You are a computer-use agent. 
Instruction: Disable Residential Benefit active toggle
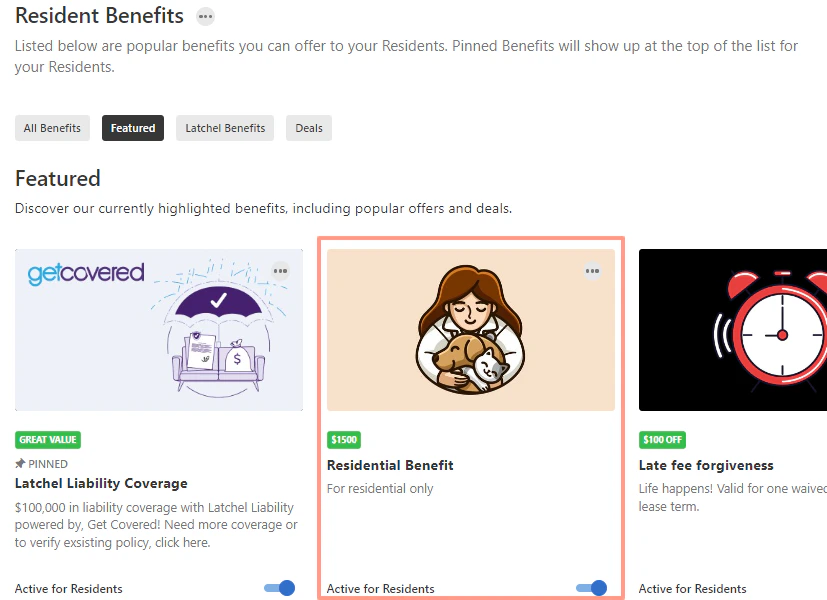pos(592,588)
